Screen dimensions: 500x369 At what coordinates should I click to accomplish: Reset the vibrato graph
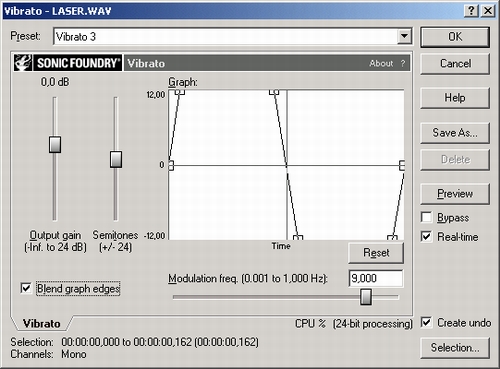coord(376,253)
